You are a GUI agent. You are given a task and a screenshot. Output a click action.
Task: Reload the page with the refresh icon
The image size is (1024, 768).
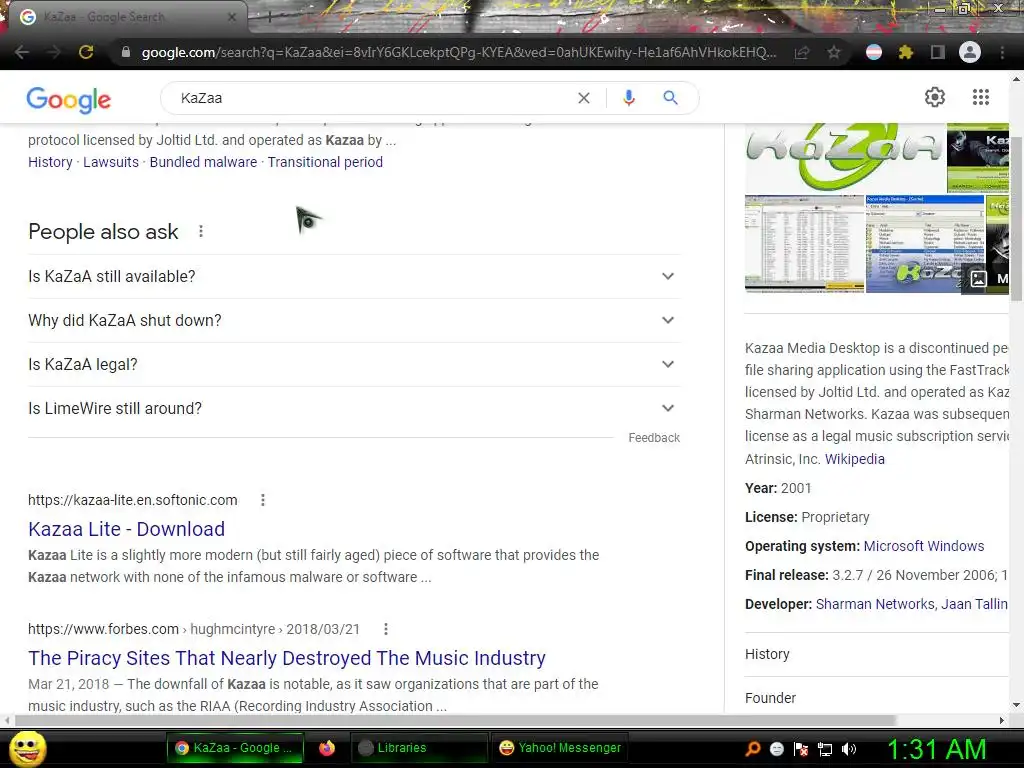86,52
